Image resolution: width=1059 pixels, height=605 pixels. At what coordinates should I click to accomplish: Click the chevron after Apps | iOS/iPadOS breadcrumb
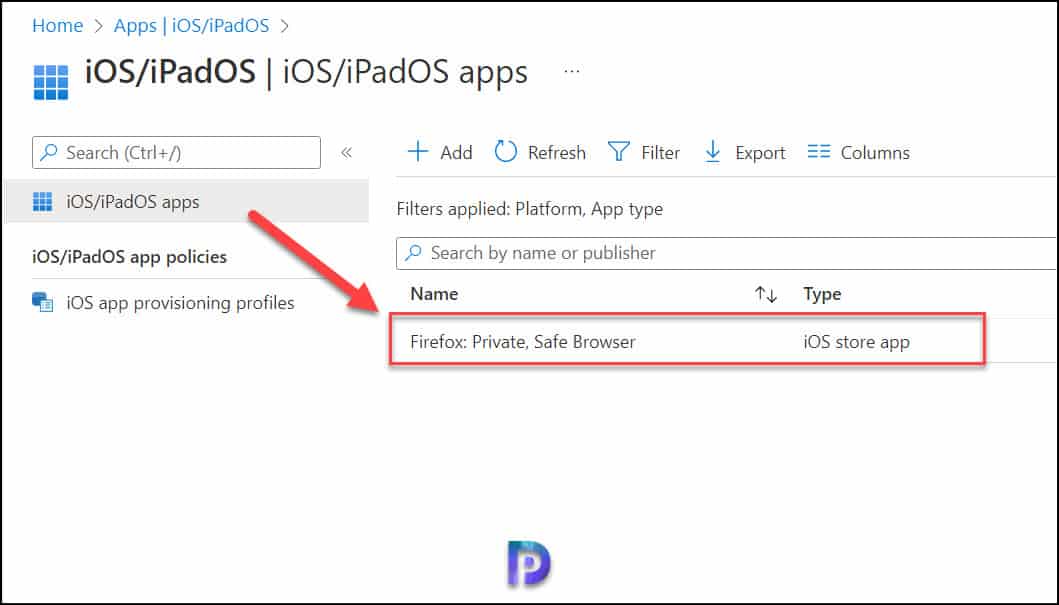(284, 26)
